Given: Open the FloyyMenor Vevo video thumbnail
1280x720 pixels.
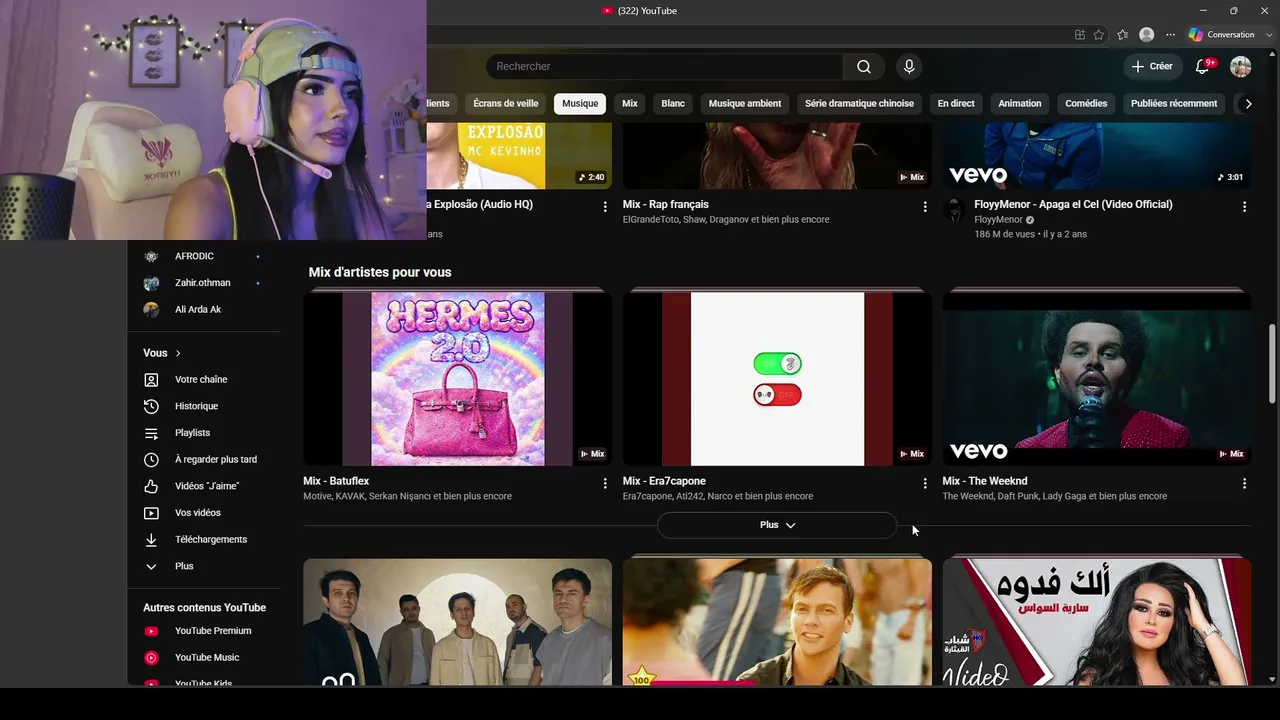Looking at the screenshot, I should coord(1096,156).
